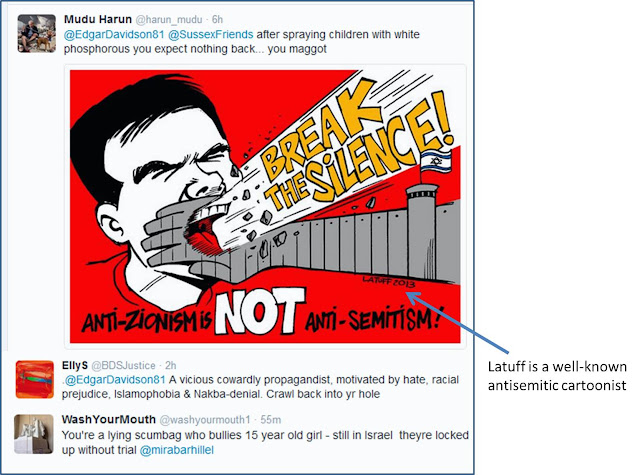
Task: Open the 2h timestamp on EllyS tweet
Action: tap(171, 365)
